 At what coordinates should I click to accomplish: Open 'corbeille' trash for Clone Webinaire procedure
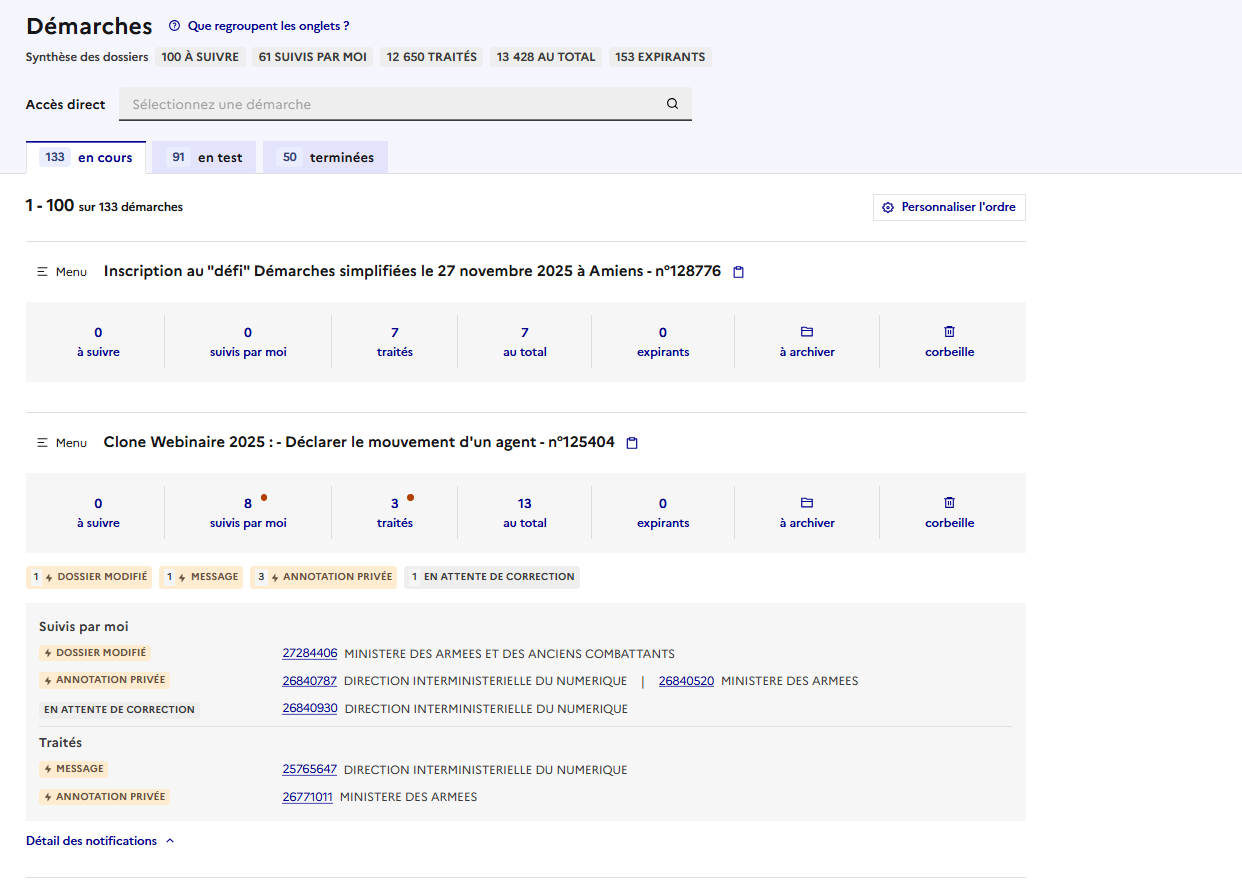949,513
